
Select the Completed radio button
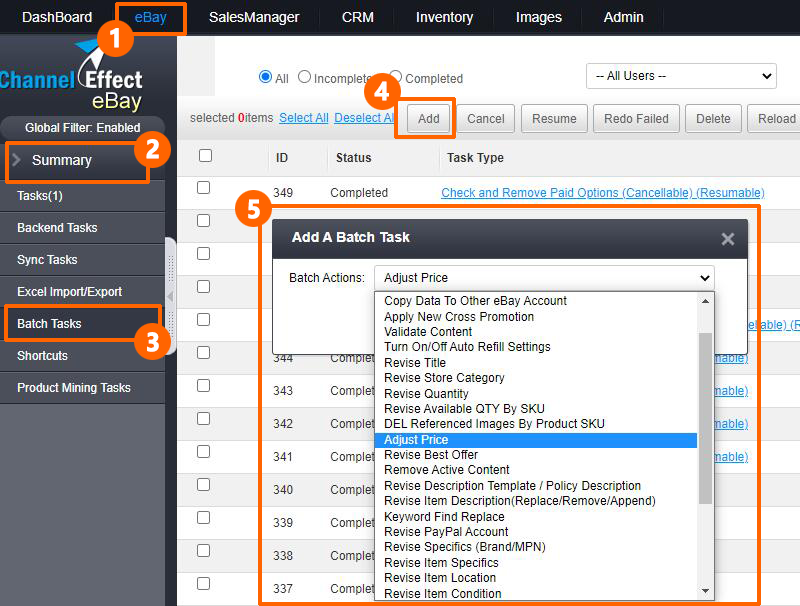coord(395,77)
